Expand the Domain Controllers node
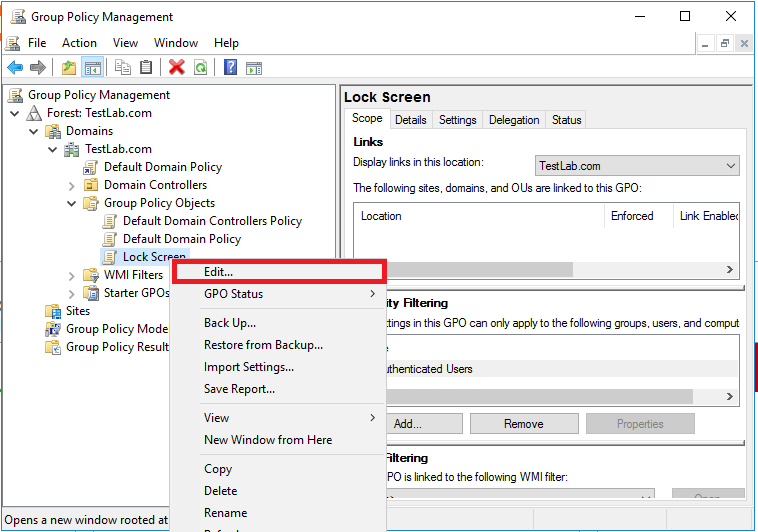This screenshot has height=532, width=758. (72, 185)
